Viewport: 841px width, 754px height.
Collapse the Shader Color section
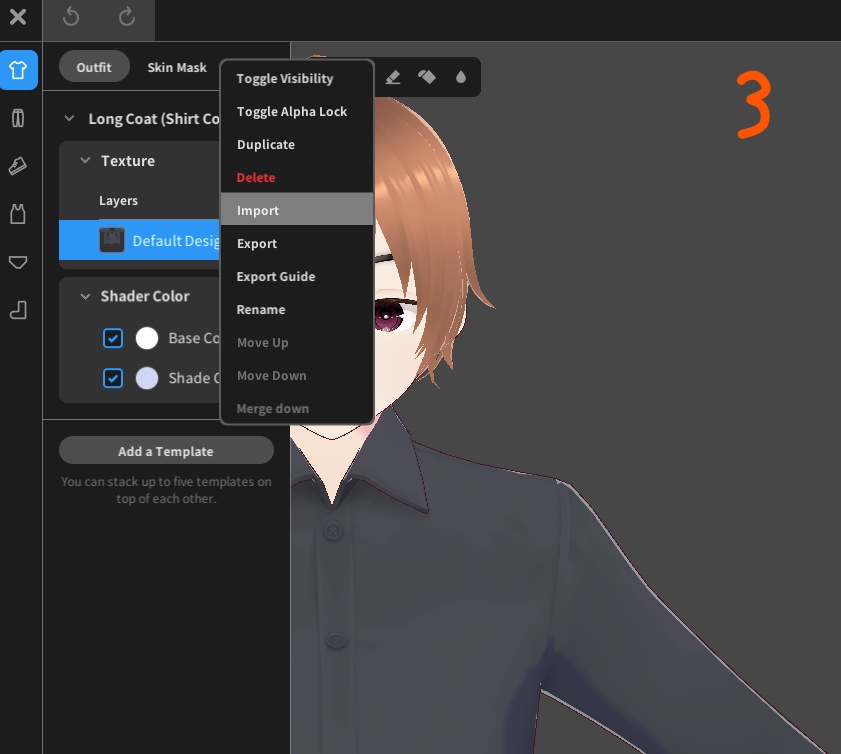tap(86, 296)
